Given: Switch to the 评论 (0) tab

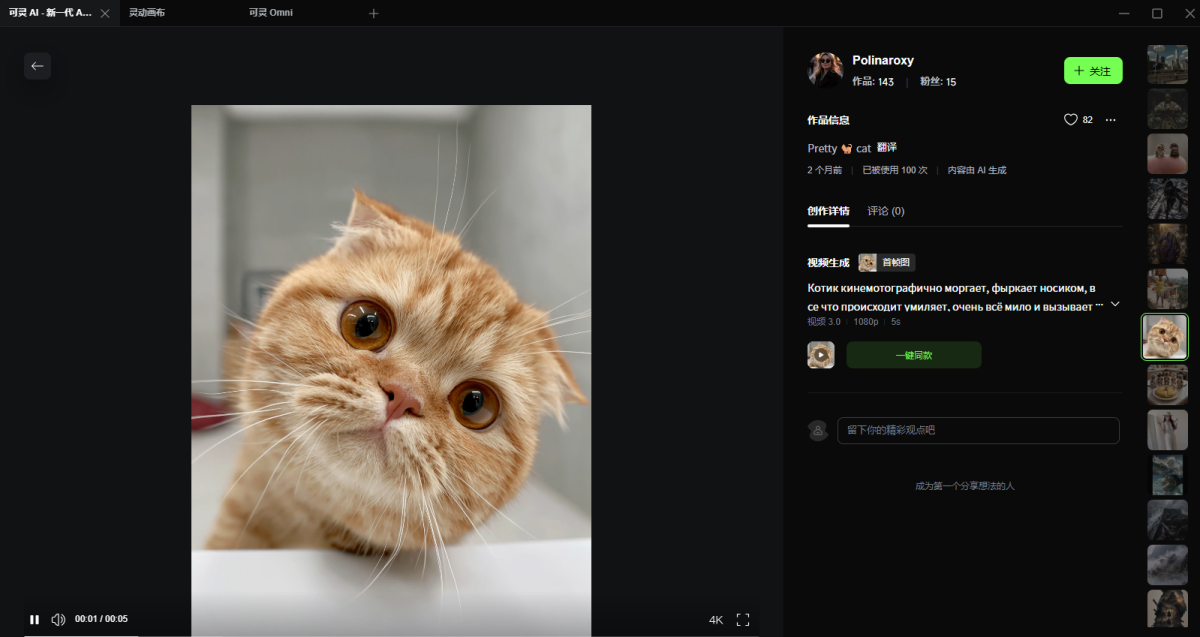Looking at the screenshot, I should [x=886, y=211].
